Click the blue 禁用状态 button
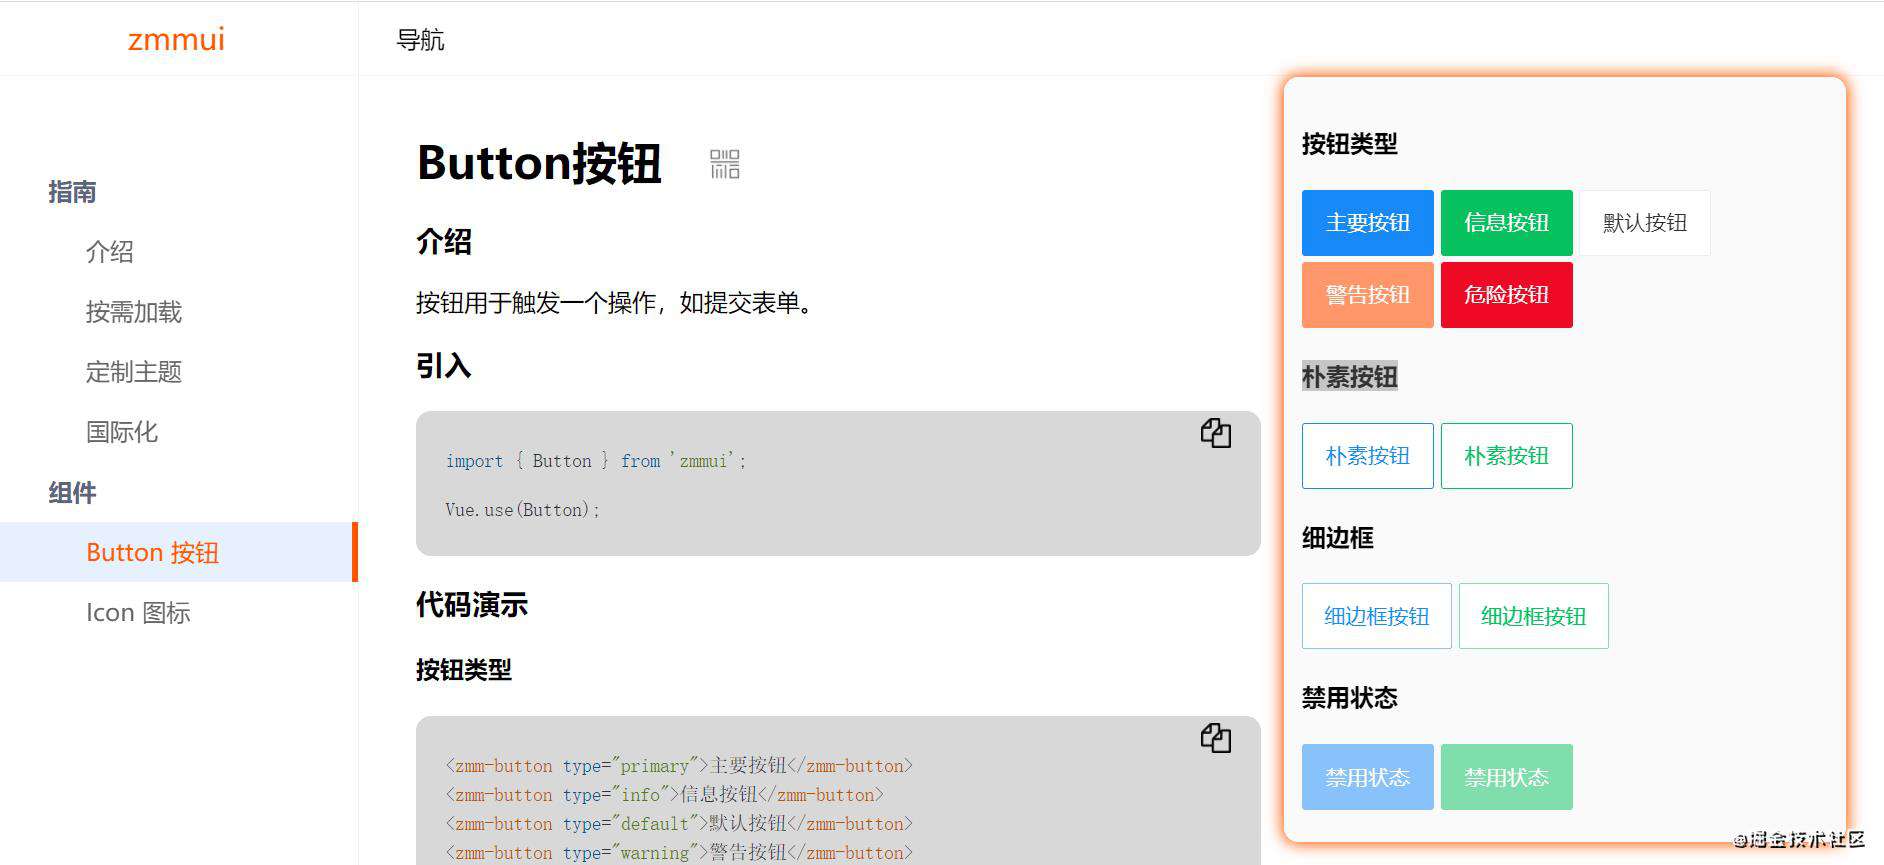1884x865 pixels. (x=1368, y=777)
